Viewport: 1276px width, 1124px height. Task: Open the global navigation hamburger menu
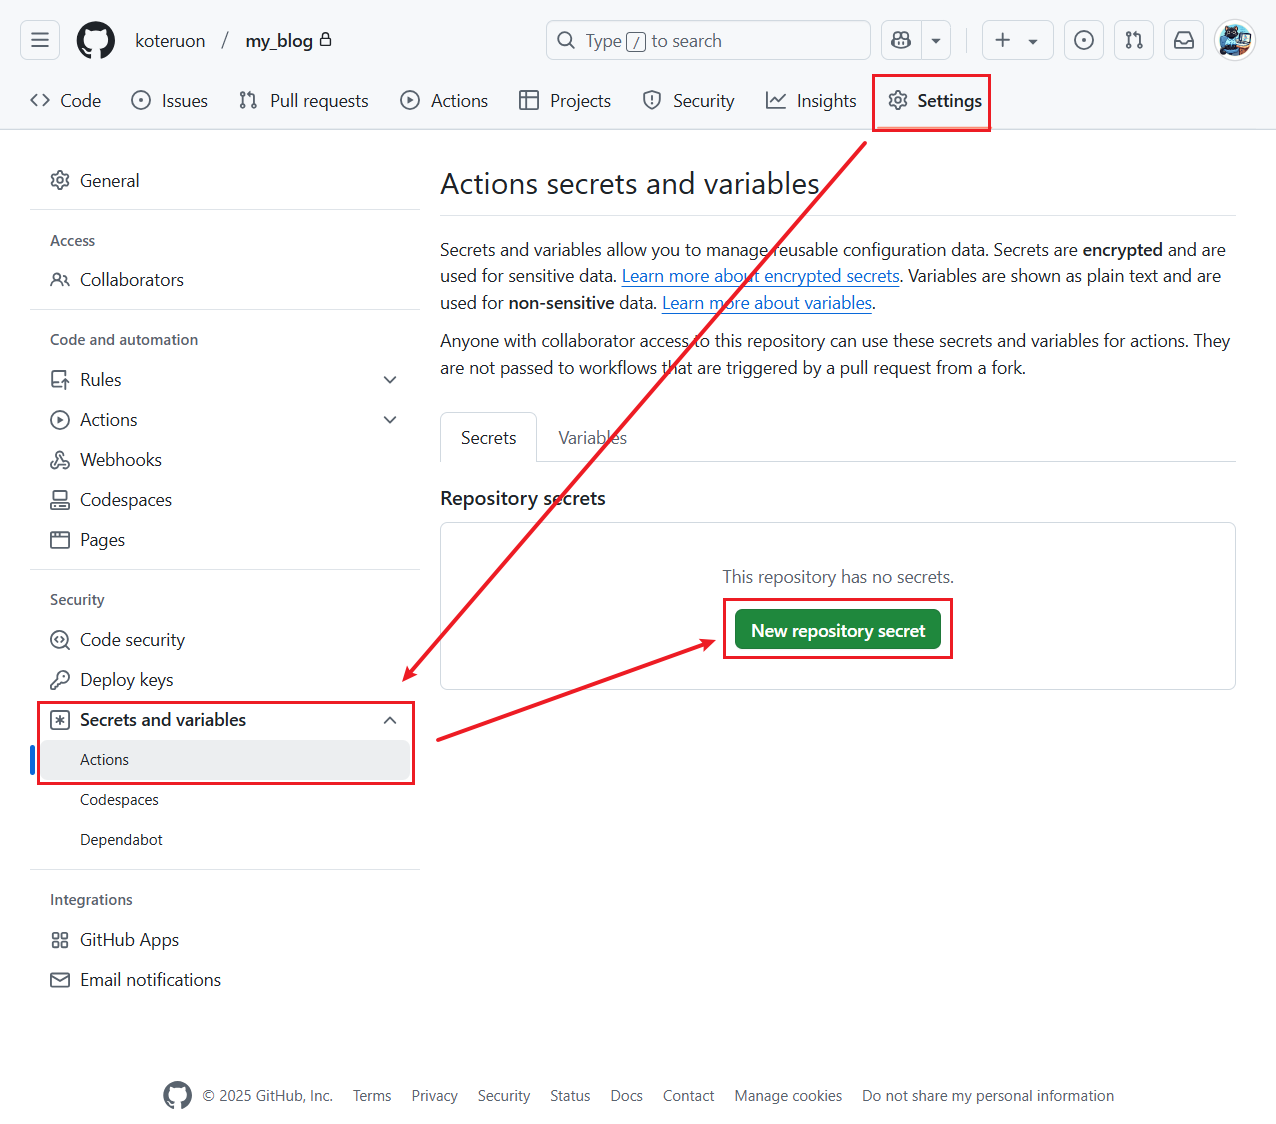(x=39, y=40)
